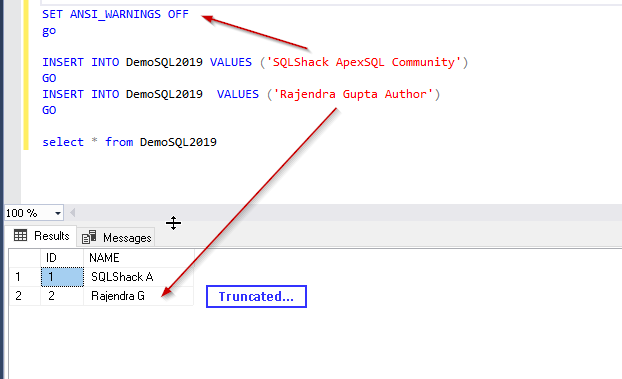Switch to the Results tab

41,236
